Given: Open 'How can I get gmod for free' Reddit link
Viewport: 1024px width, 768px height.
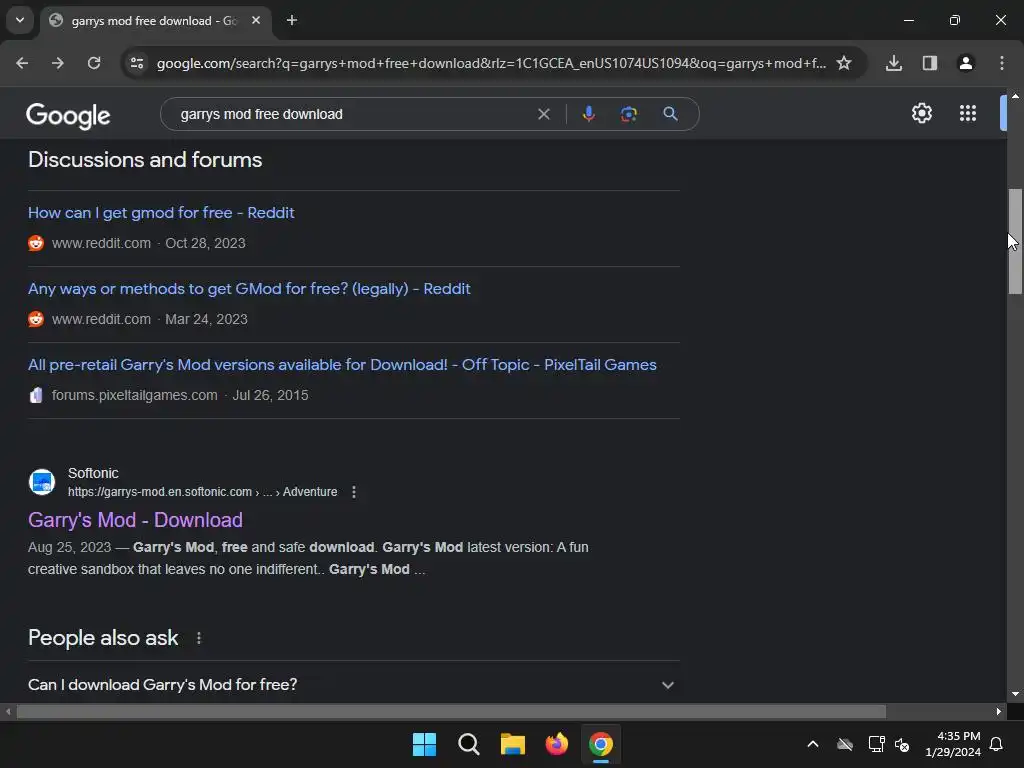Looking at the screenshot, I should coord(161,213).
